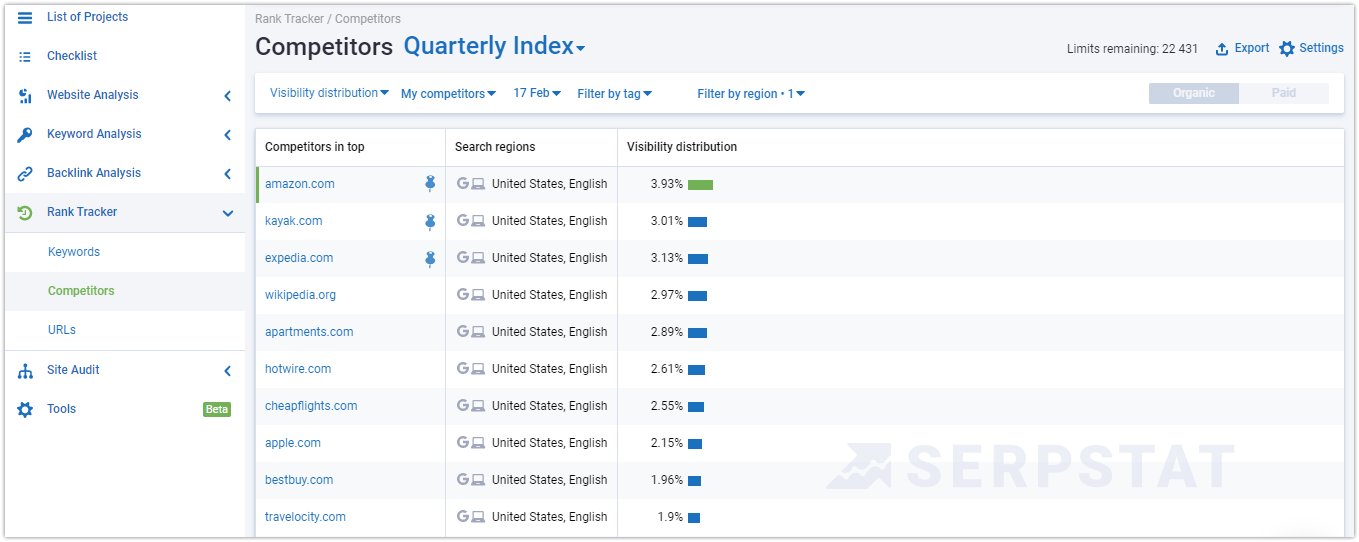The width and height of the screenshot is (1359, 542).
Task: Unpin amazon.com using its pin icon
Action: coord(430,184)
